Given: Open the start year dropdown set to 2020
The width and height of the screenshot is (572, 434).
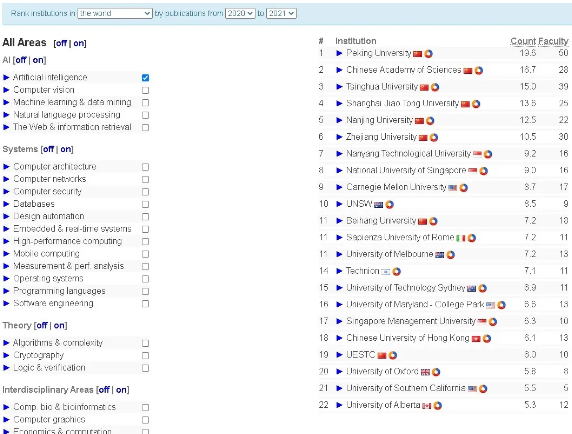Looking at the screenshot, I should pyautogui.click(x=240, y=13).
